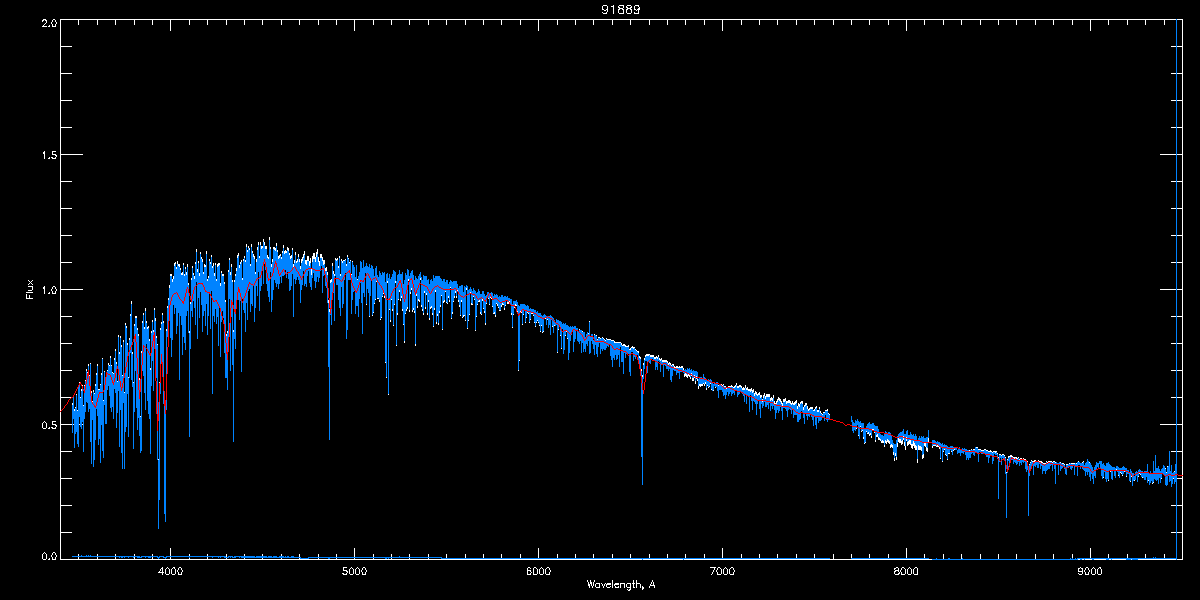Click the 7000 wavelength tick label
This screenshot has width=1200, height=600.
[722, 572]
